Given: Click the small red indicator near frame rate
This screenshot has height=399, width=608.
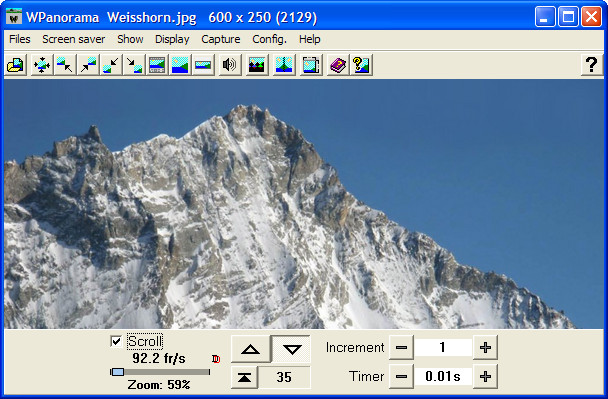Looking at the screenshot, I should 216,359.
